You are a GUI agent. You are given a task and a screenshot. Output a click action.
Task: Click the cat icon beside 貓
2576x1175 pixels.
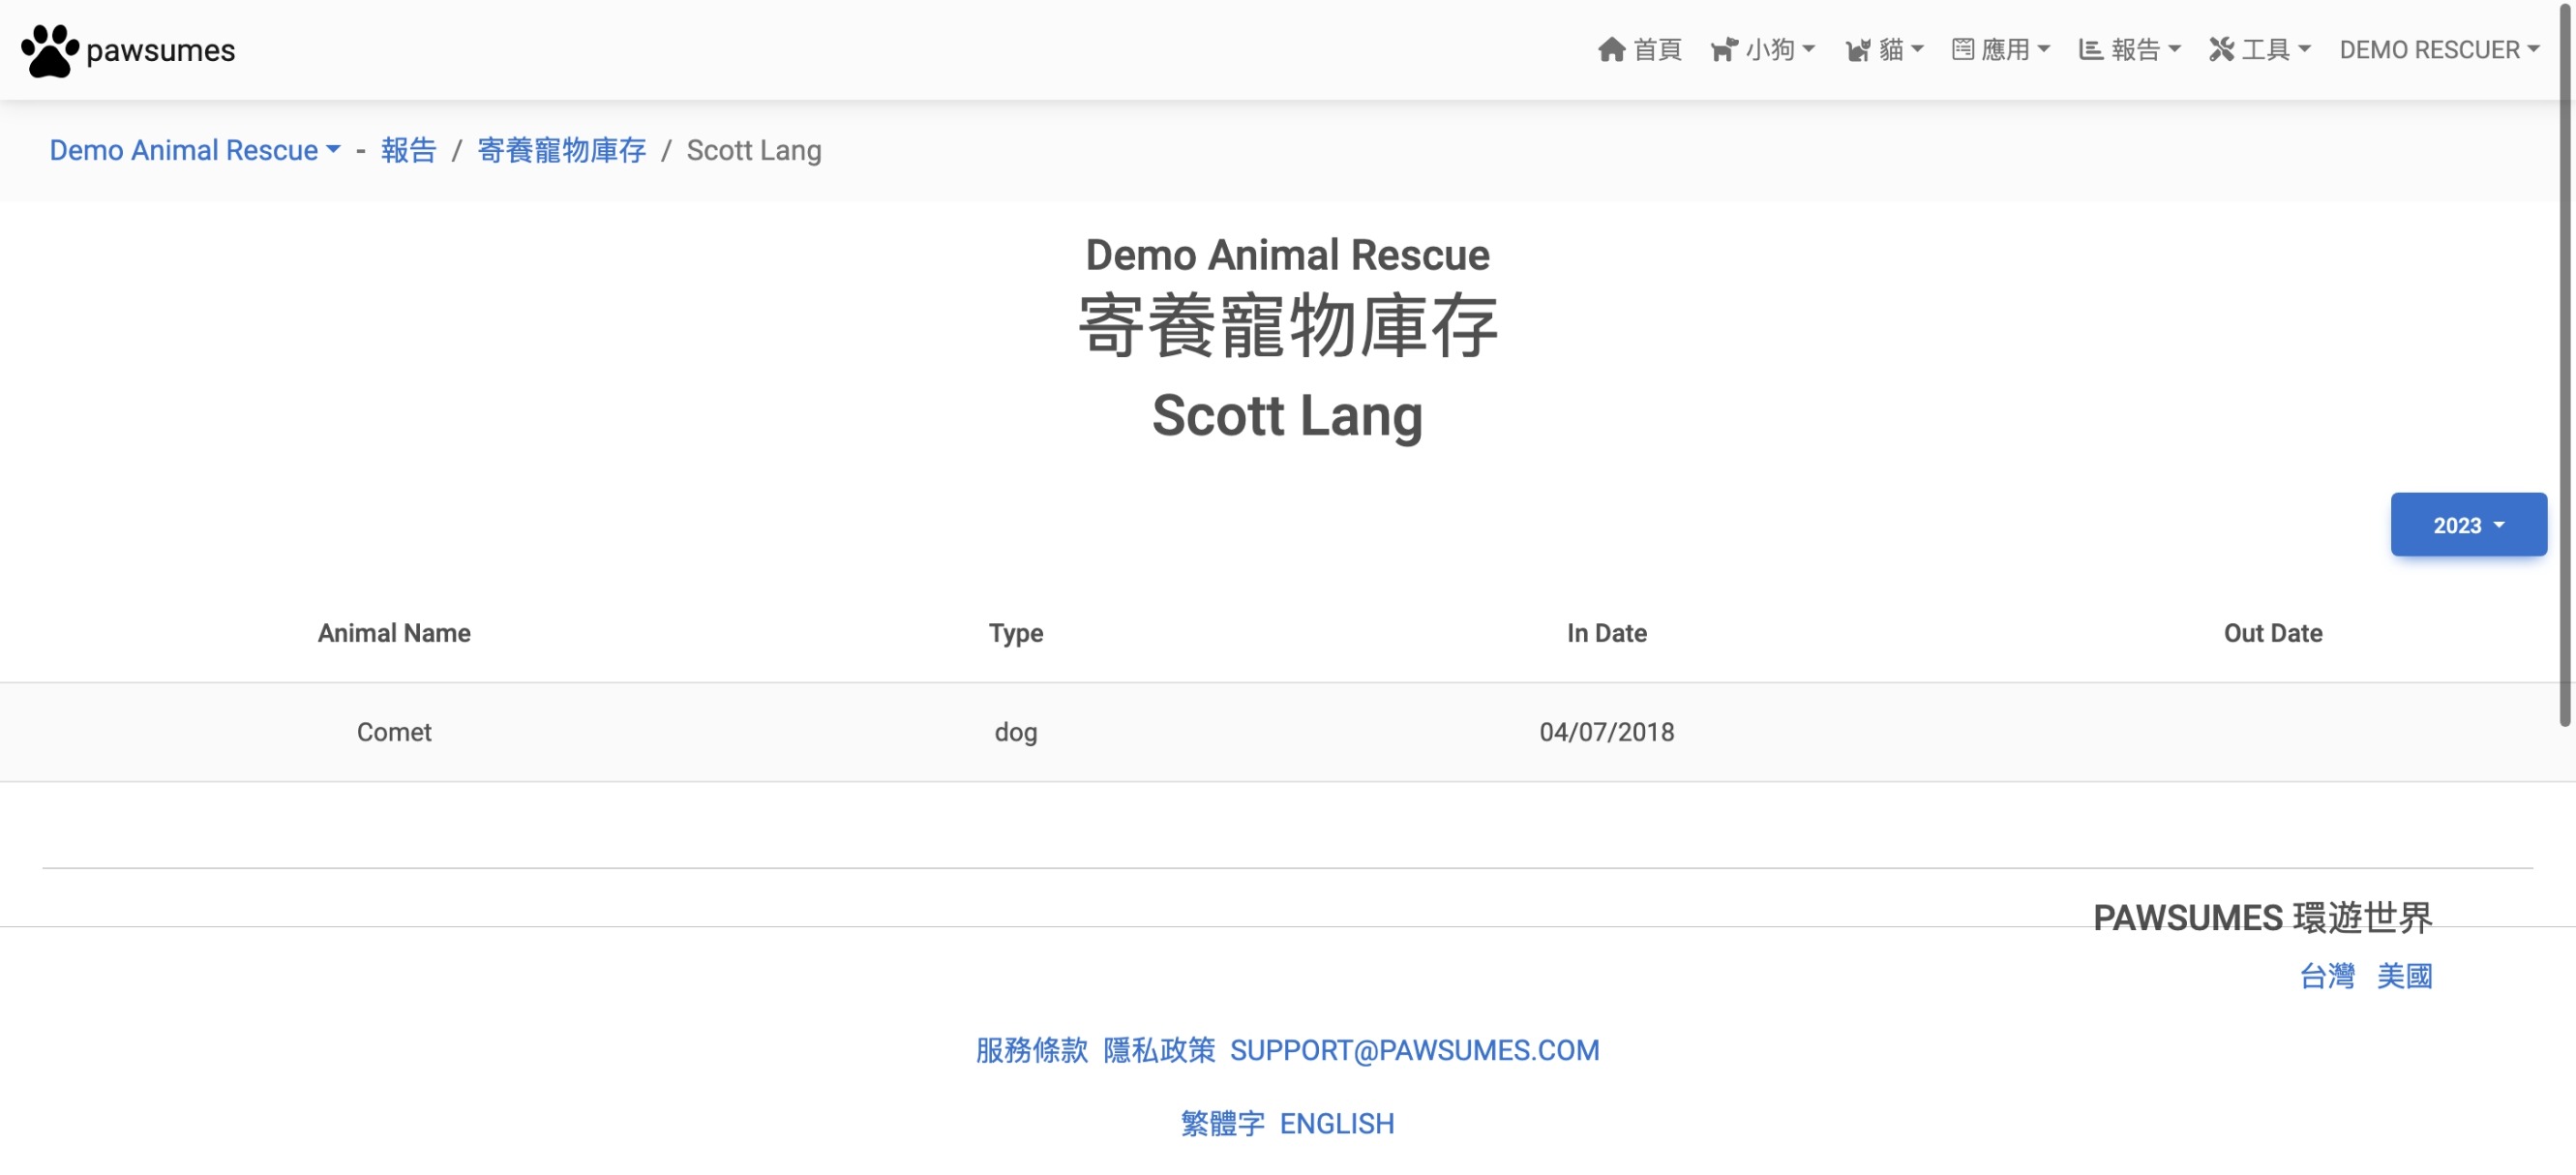pos(1858,50)
